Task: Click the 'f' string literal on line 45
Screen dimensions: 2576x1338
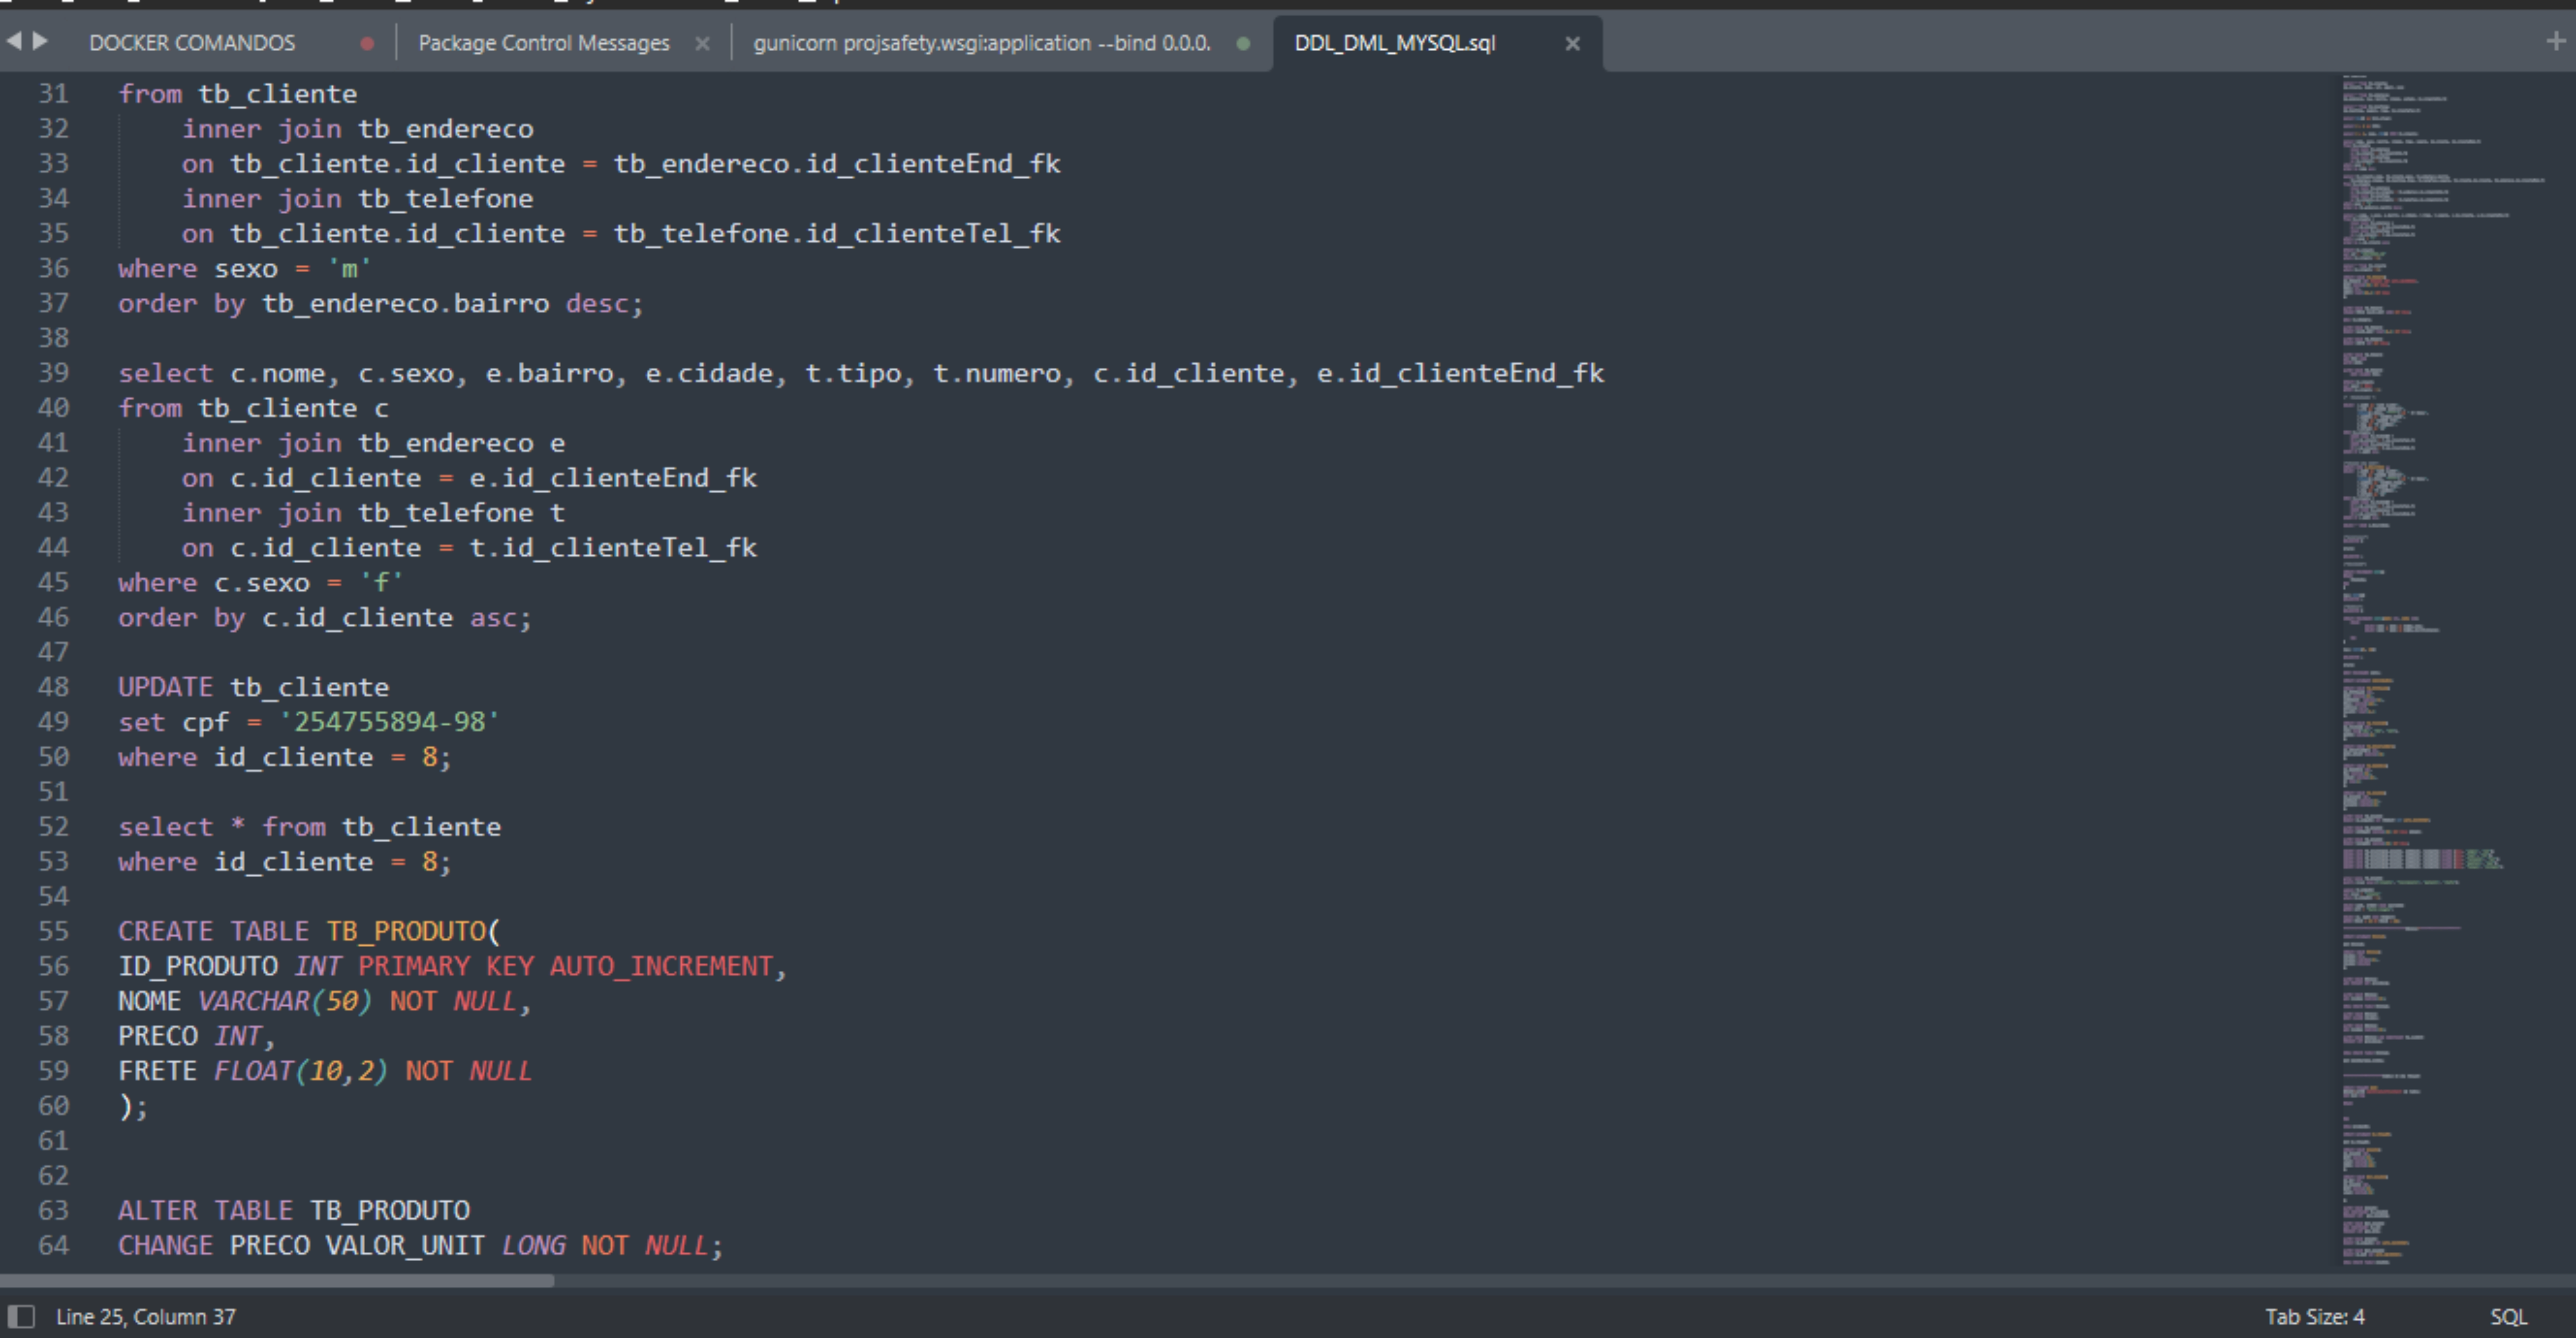Action: click(x=382, y=583)
